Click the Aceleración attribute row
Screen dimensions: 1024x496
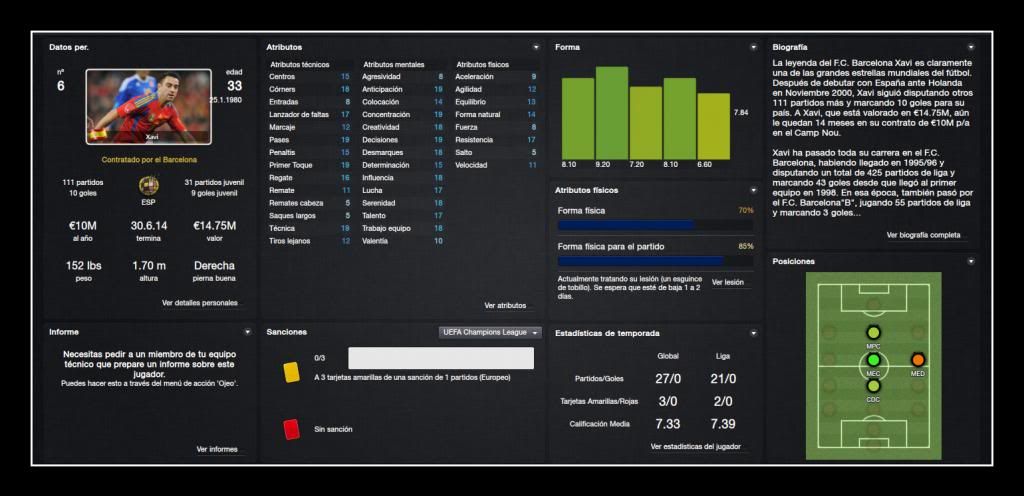tap(496, 76)
